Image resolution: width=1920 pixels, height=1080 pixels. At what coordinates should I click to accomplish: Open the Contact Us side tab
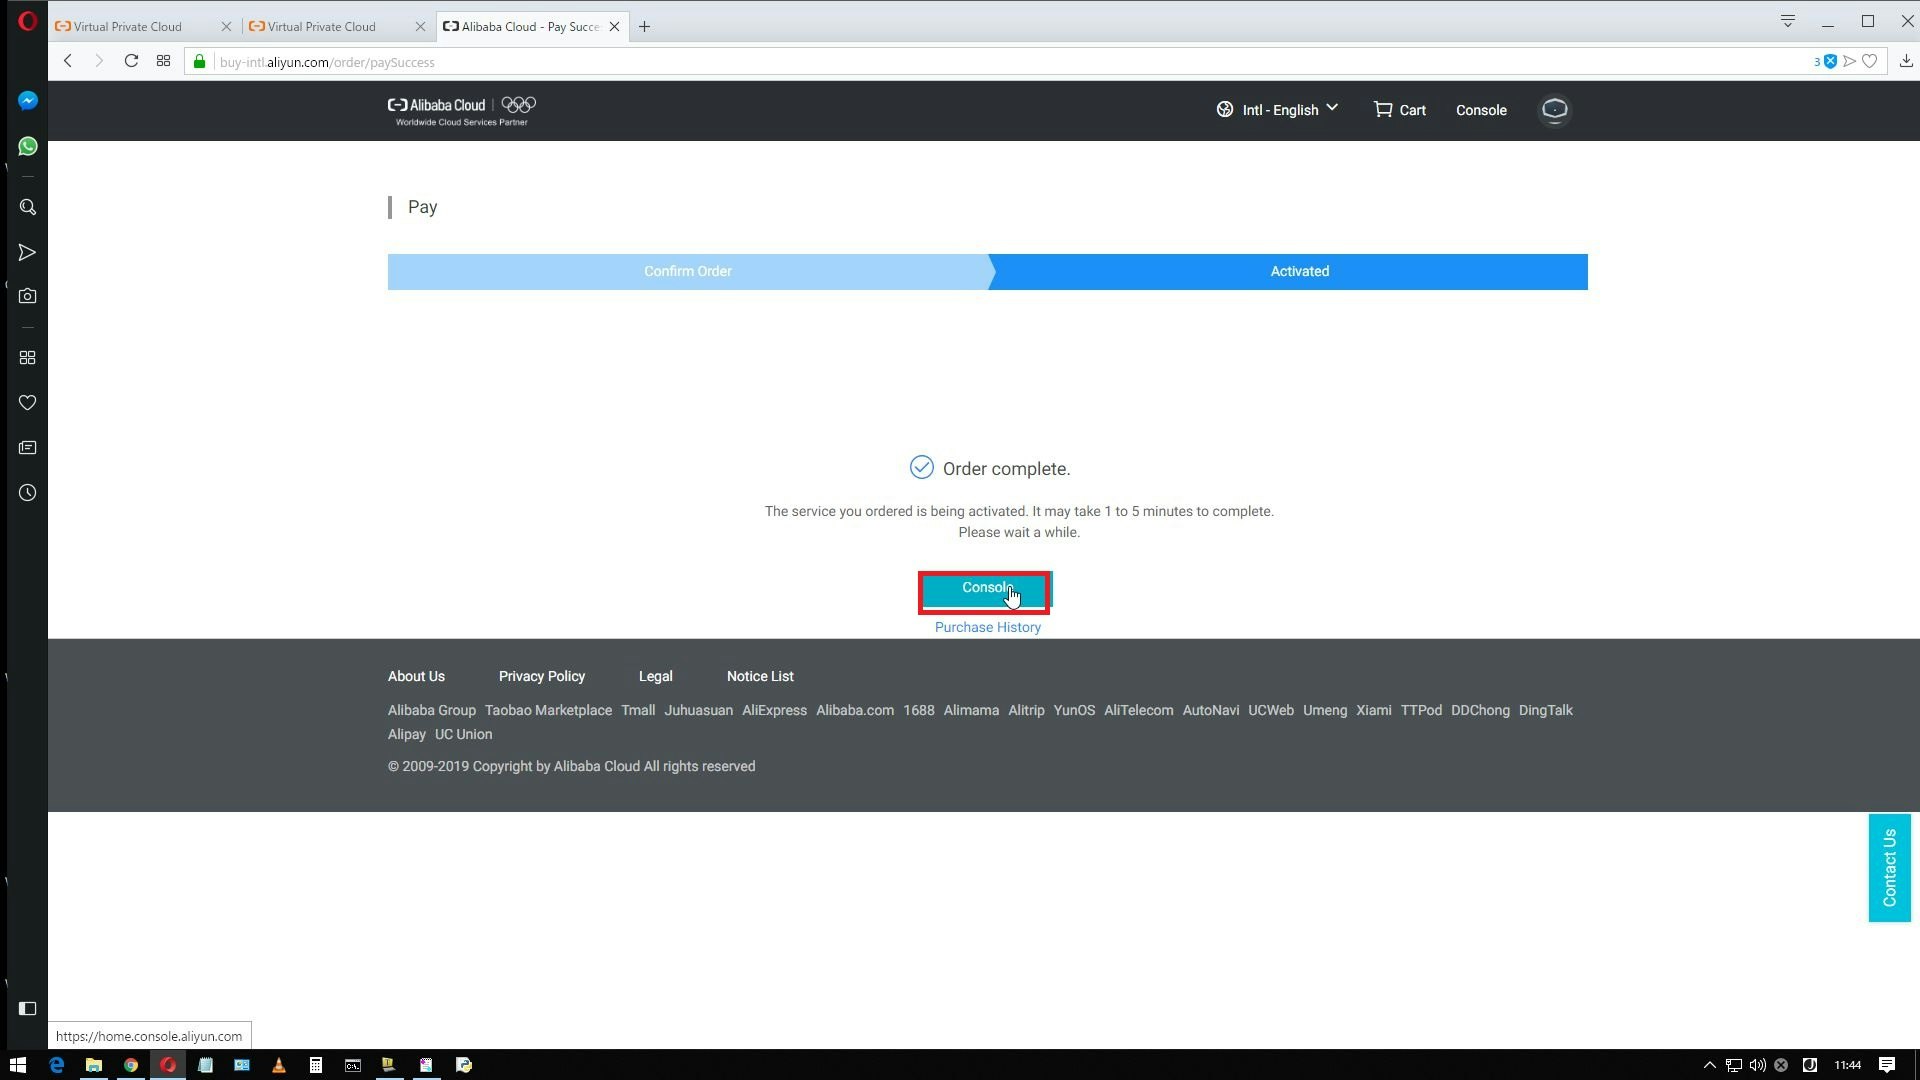click(1889, 868)
